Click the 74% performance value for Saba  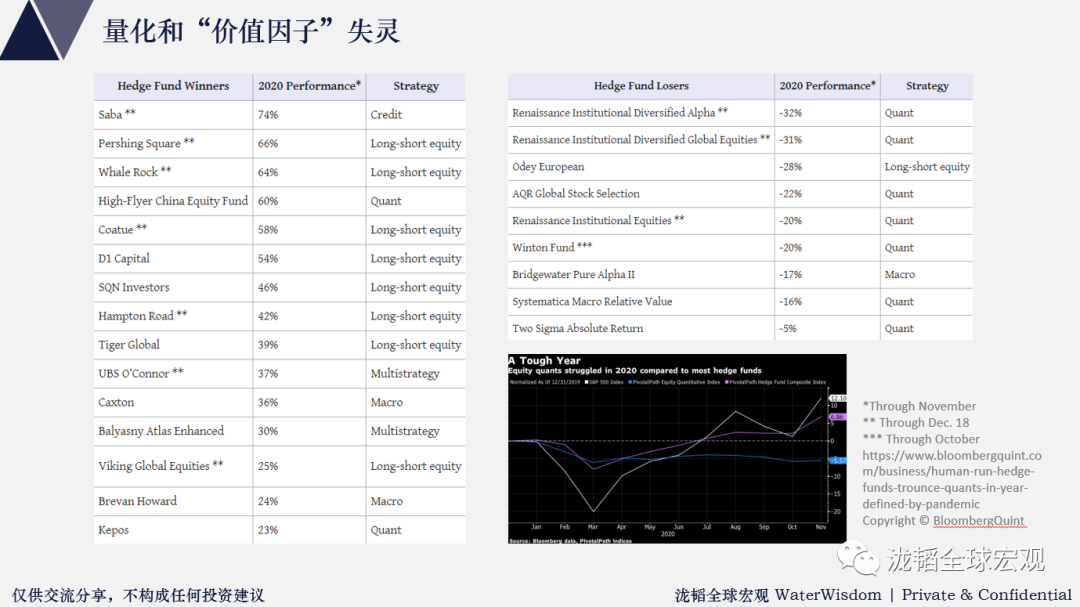268,114
